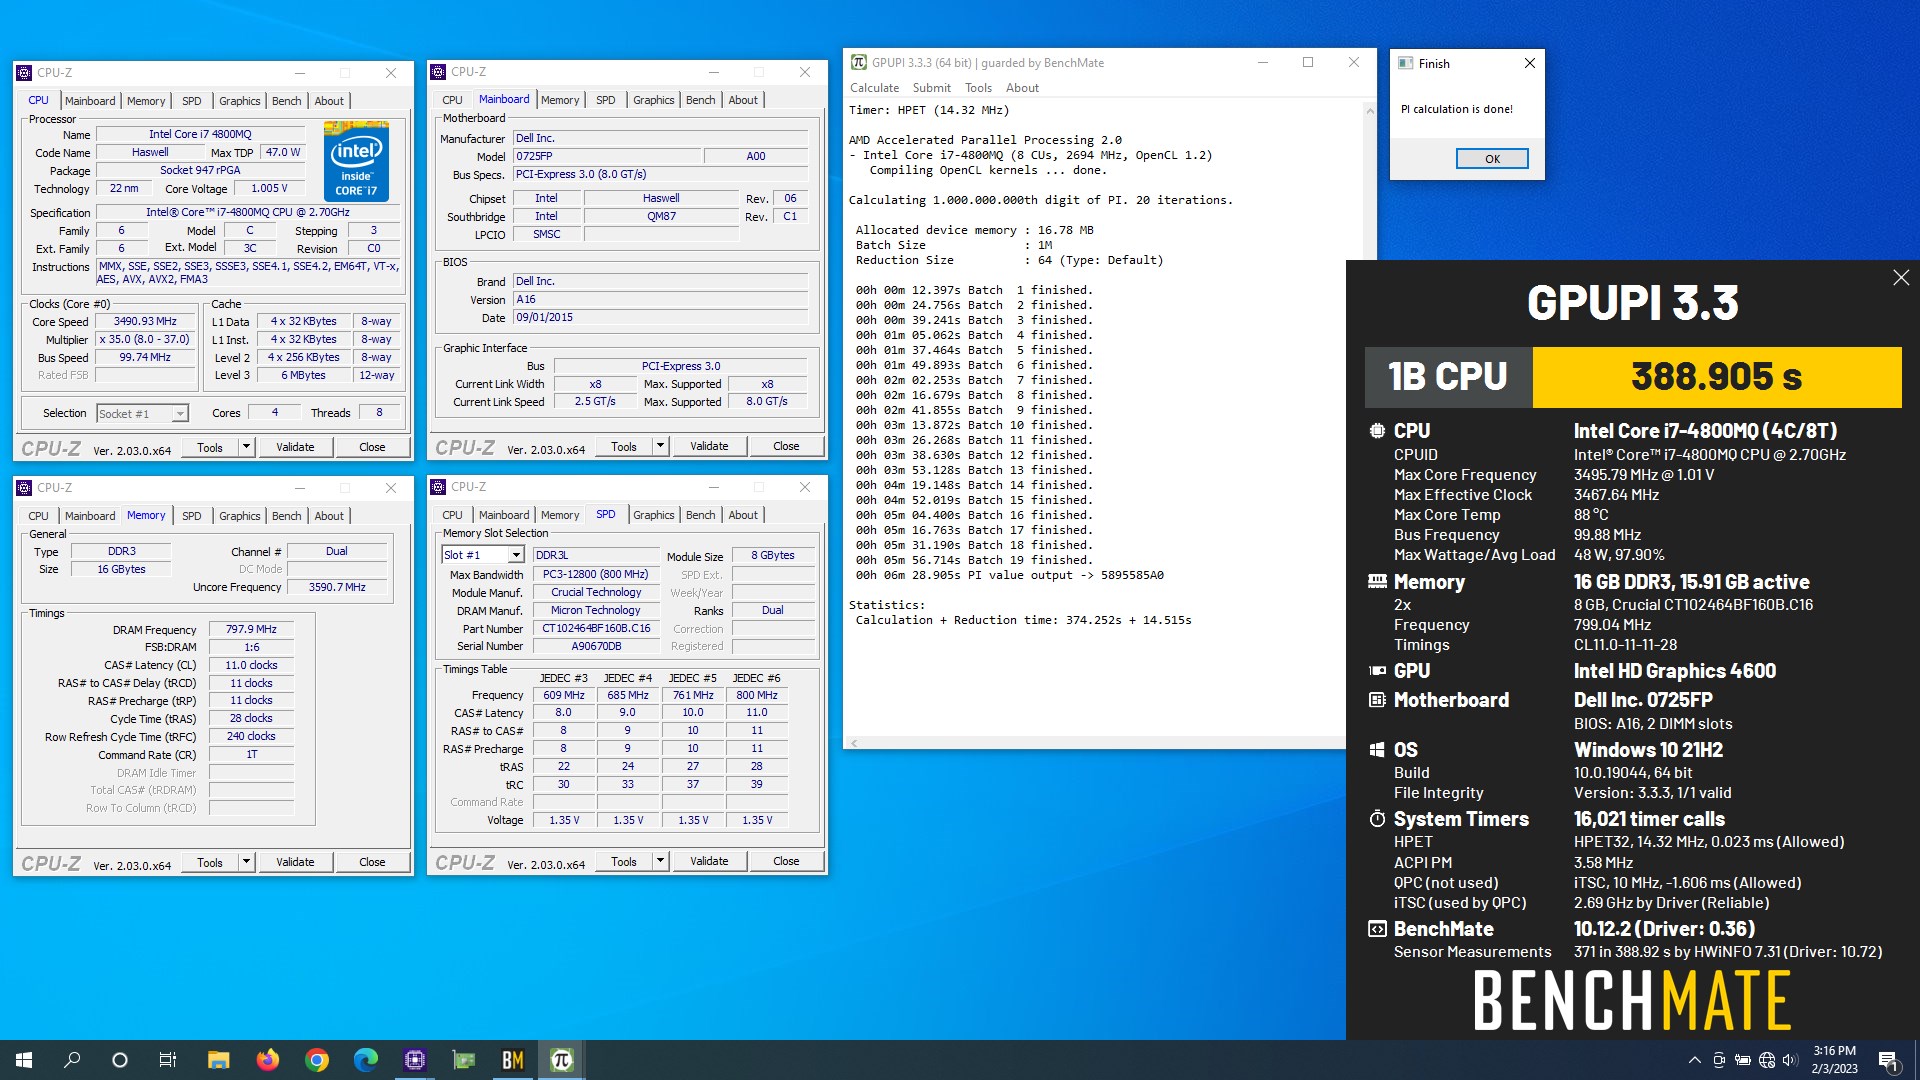Image resolution: width=1920 pixels, height=1080 pixels.
Task: Click the green chip taskbar icon
Action: coord(463,1060)
